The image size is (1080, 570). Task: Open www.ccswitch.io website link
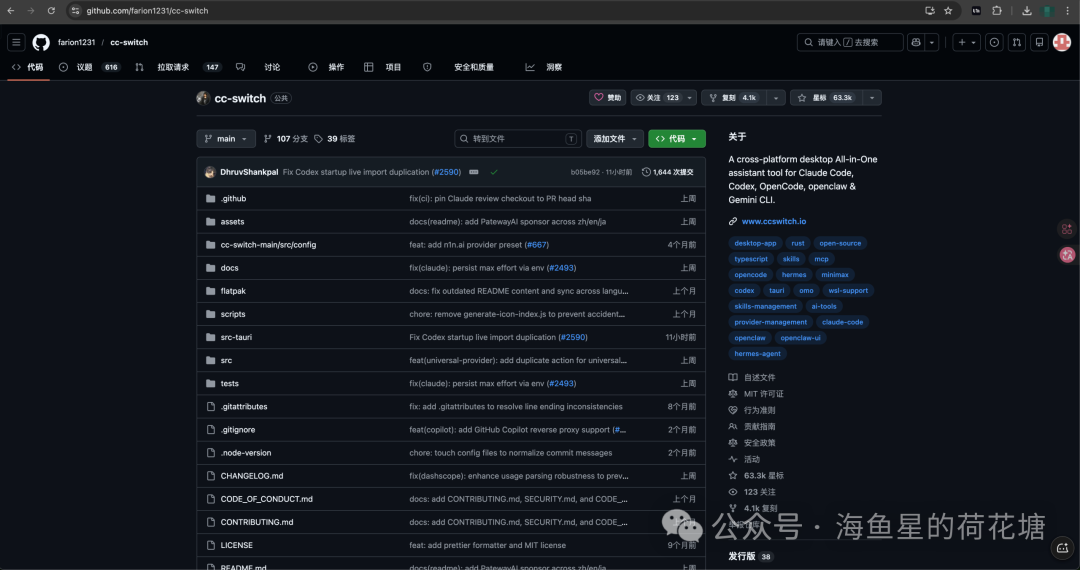pos(773,221)
